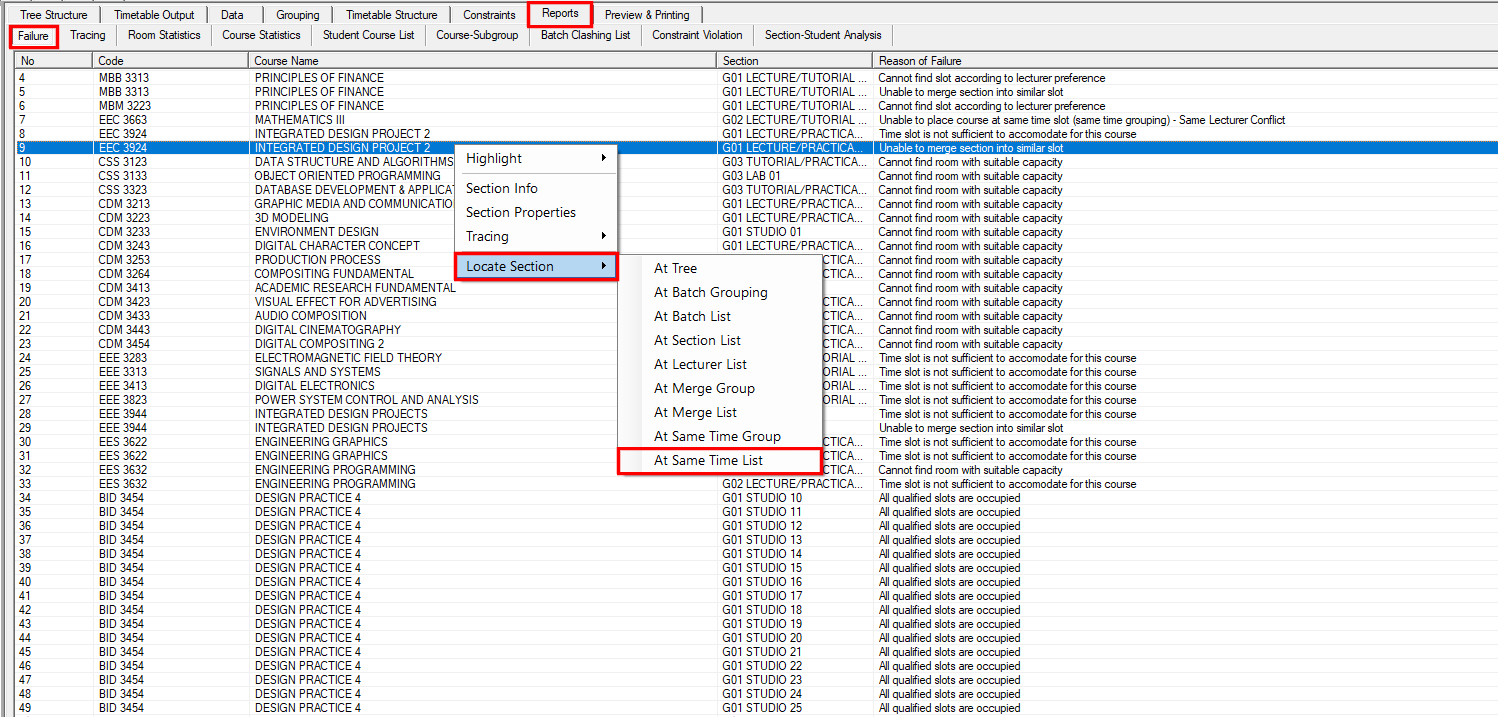Select the Failure sub-tab
1498x717 pixels.
click(x=33, y=36)
